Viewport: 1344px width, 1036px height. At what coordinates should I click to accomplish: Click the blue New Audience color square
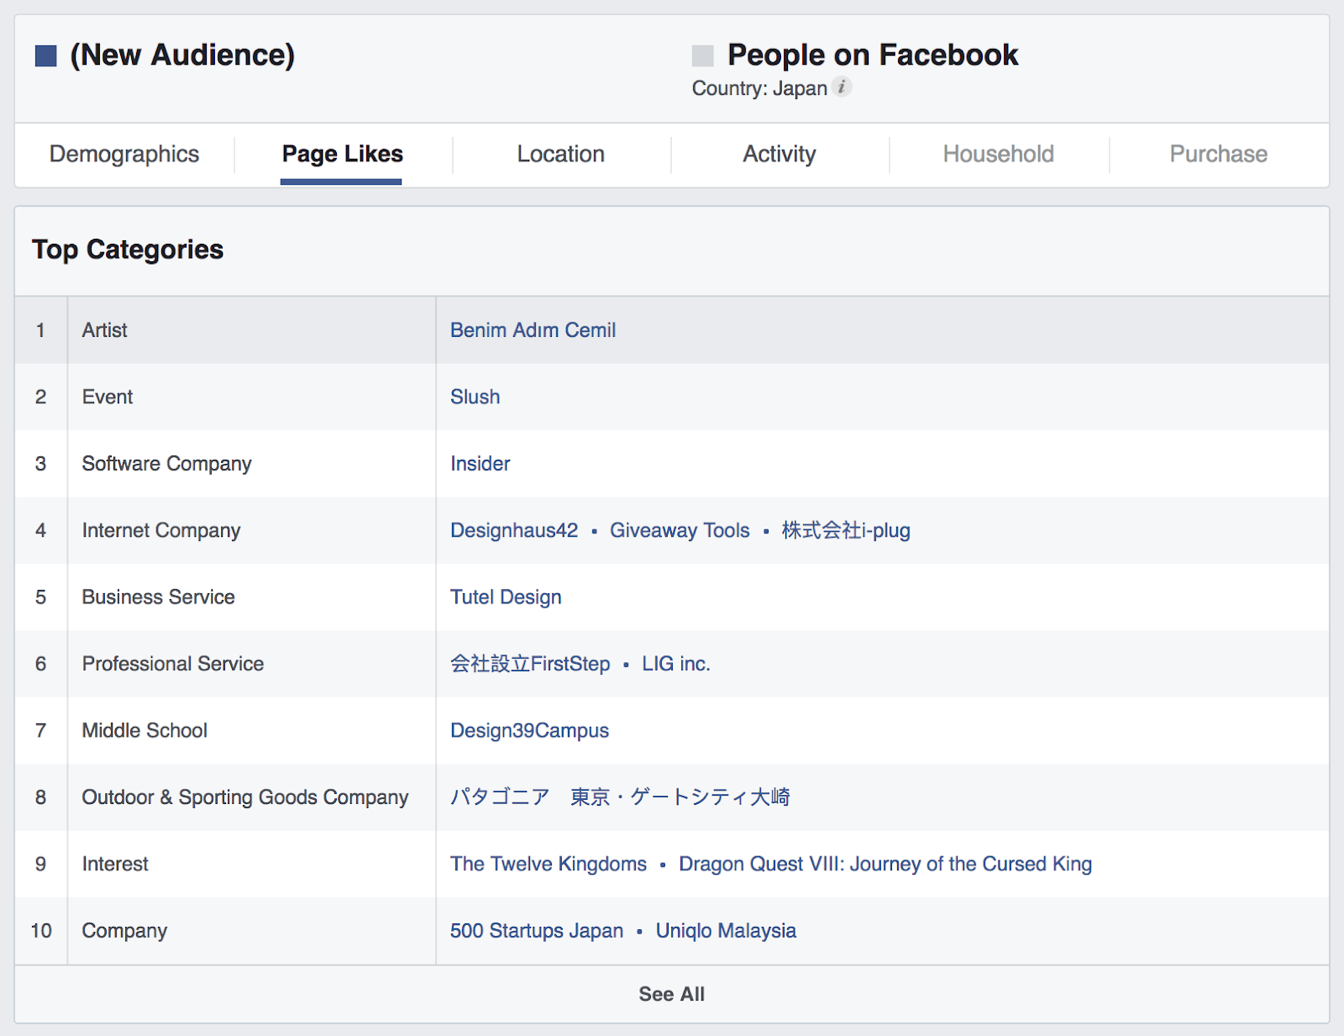point(46,56)
